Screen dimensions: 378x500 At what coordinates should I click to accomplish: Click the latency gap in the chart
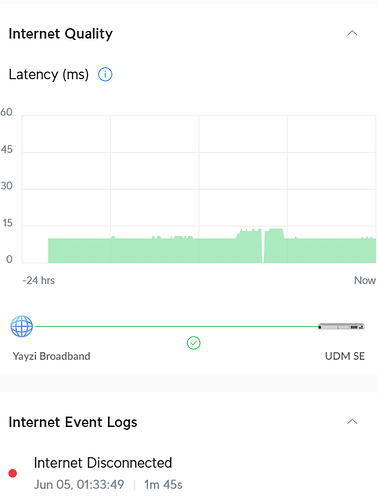[x=263, y=247]
